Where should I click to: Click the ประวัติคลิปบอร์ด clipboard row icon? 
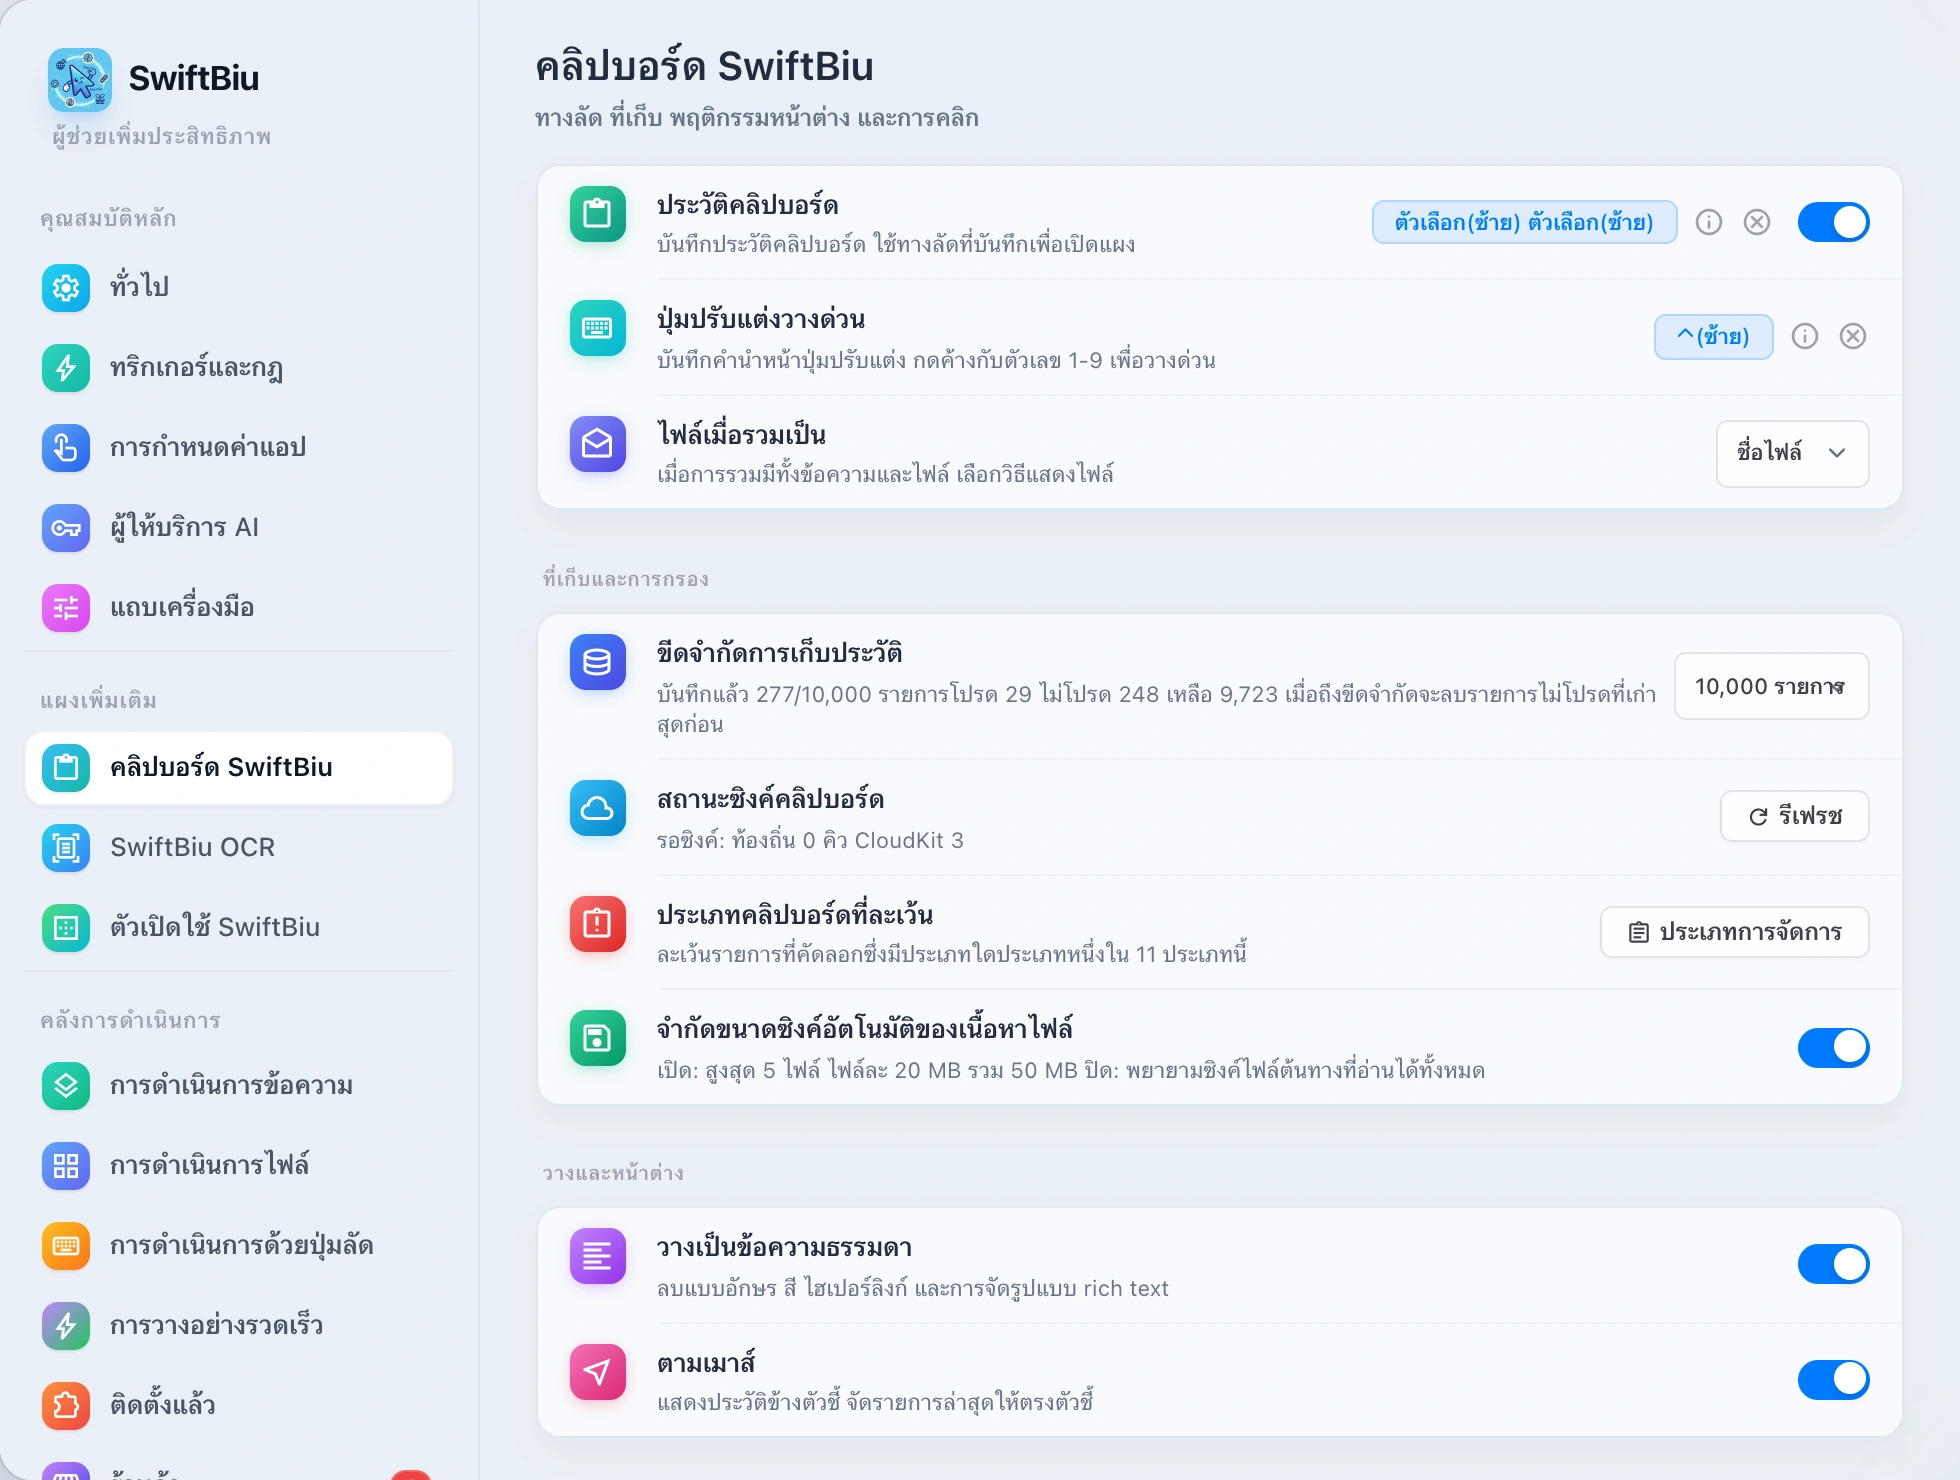click(x=598, y=214)
